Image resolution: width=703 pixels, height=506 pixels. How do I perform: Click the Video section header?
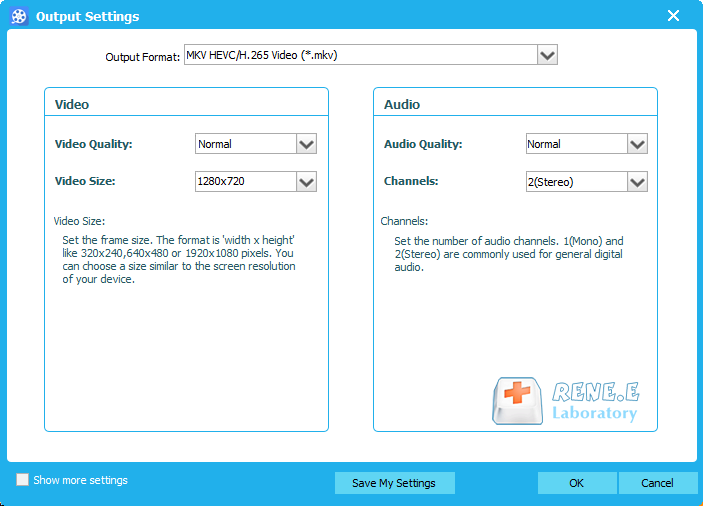click(72, 104)
